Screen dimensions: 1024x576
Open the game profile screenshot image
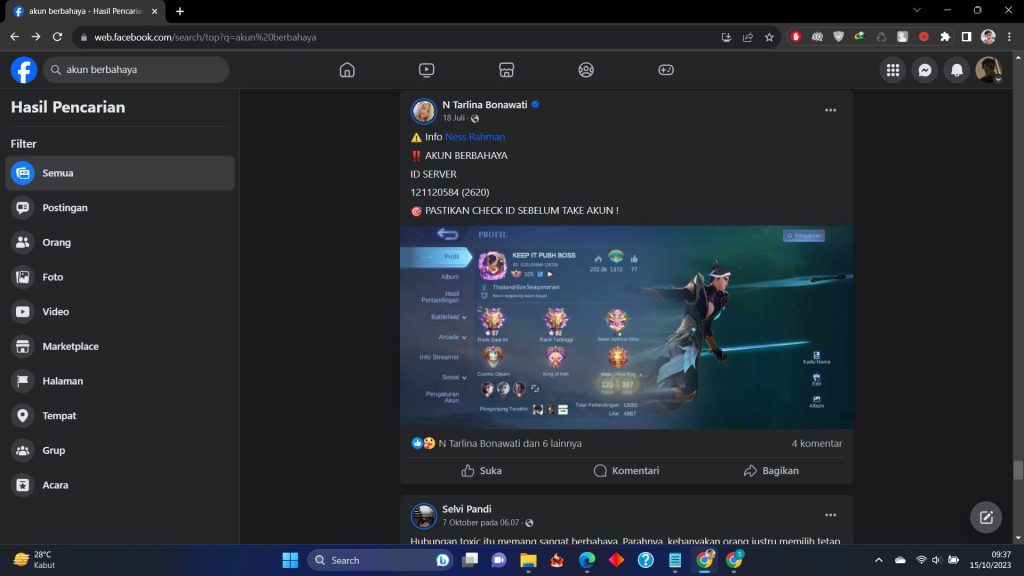click(x=626, y=327)
